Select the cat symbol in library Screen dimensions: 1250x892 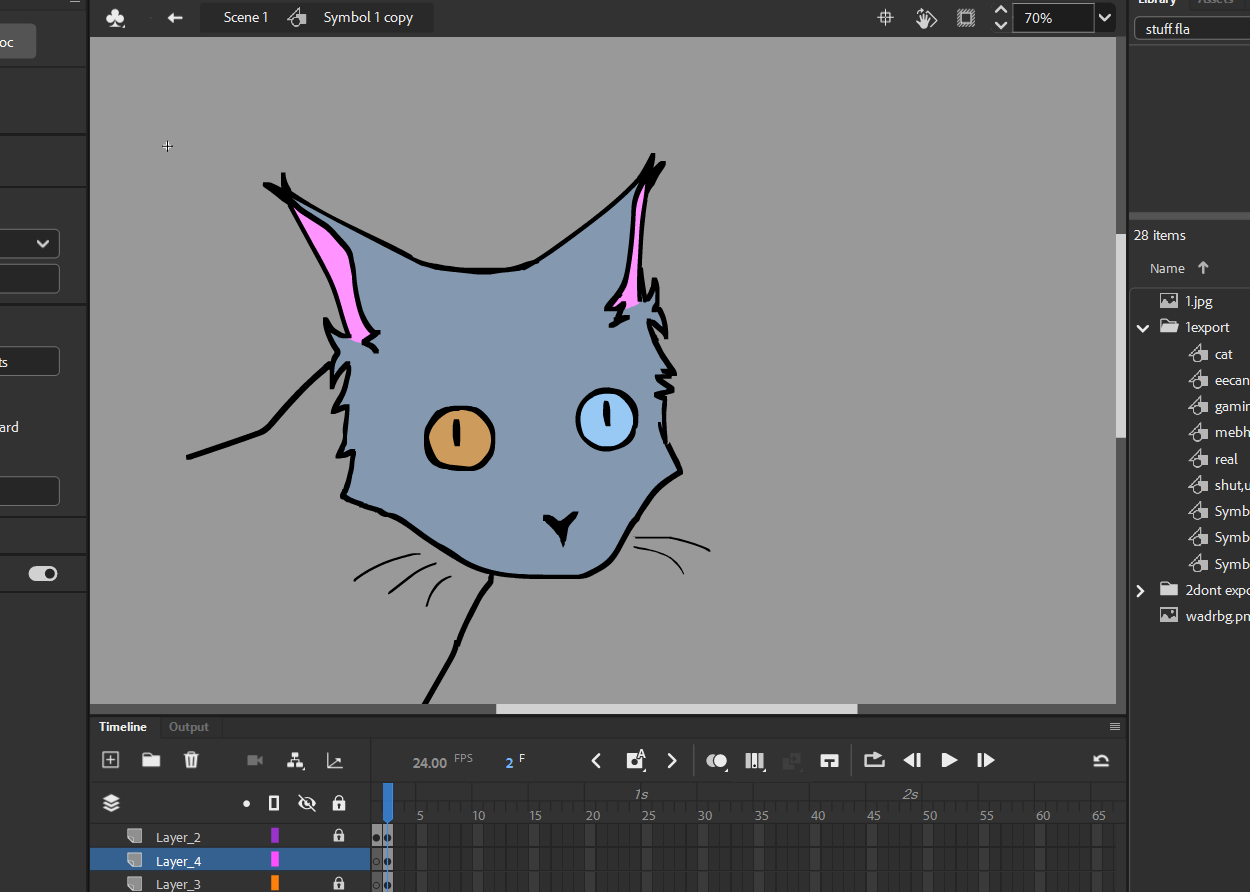pos(1223,354)
